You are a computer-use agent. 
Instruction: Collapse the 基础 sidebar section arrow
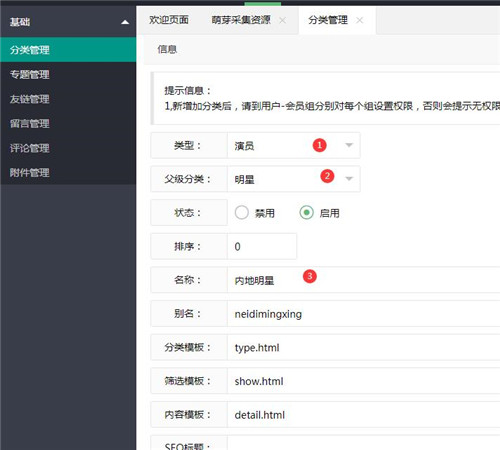tap(125, 22)
